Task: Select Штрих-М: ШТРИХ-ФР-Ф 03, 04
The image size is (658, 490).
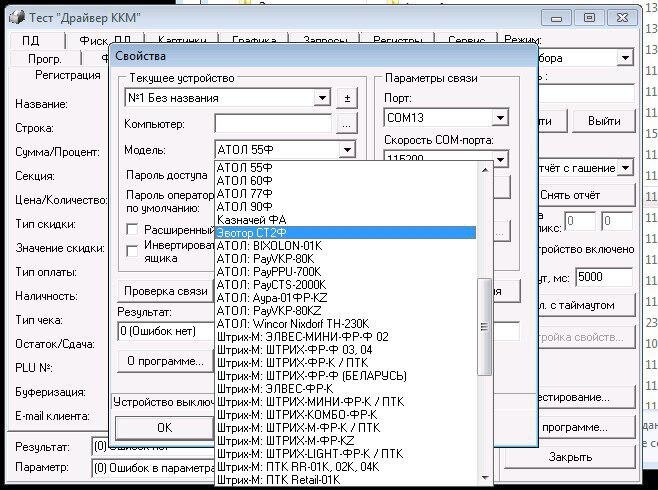Action: click(346, 350)
